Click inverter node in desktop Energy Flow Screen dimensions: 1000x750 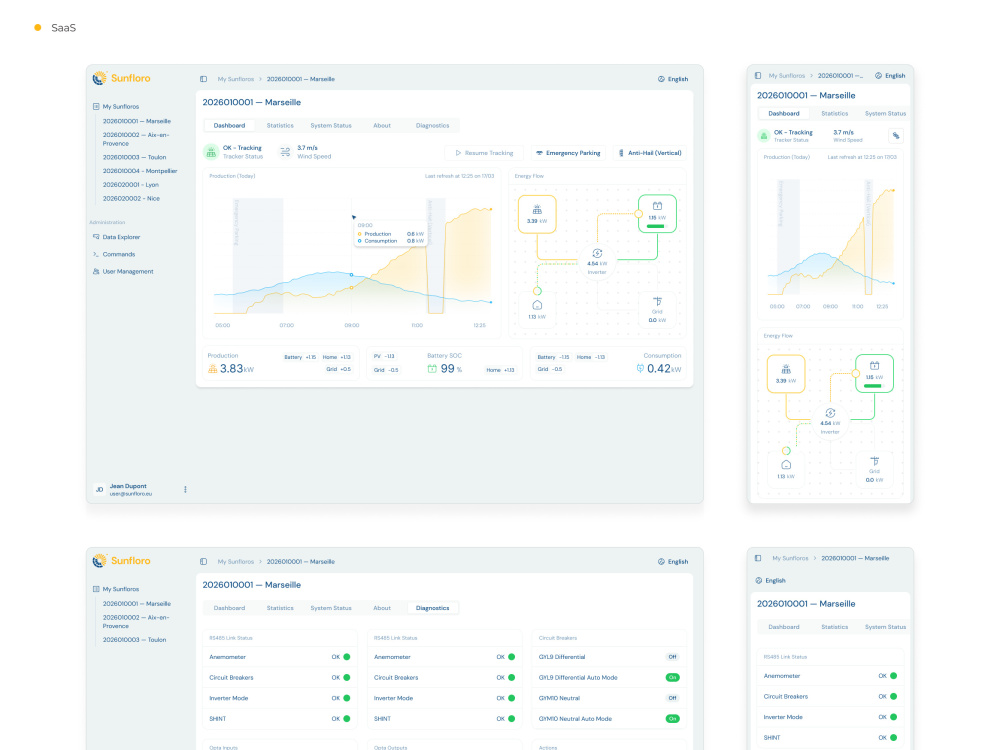(x=597, y=261)
